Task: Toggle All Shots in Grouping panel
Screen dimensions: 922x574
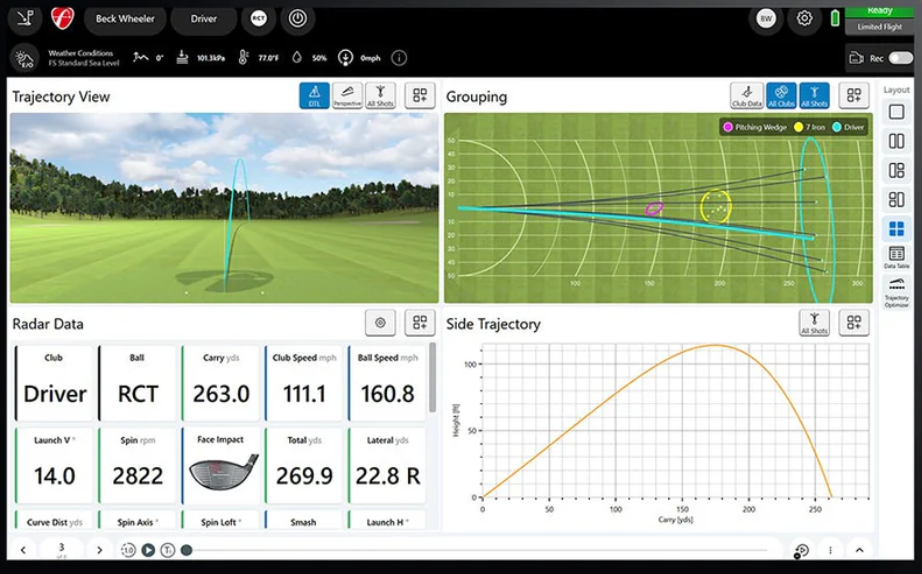Action: click(x=814, y=95)
